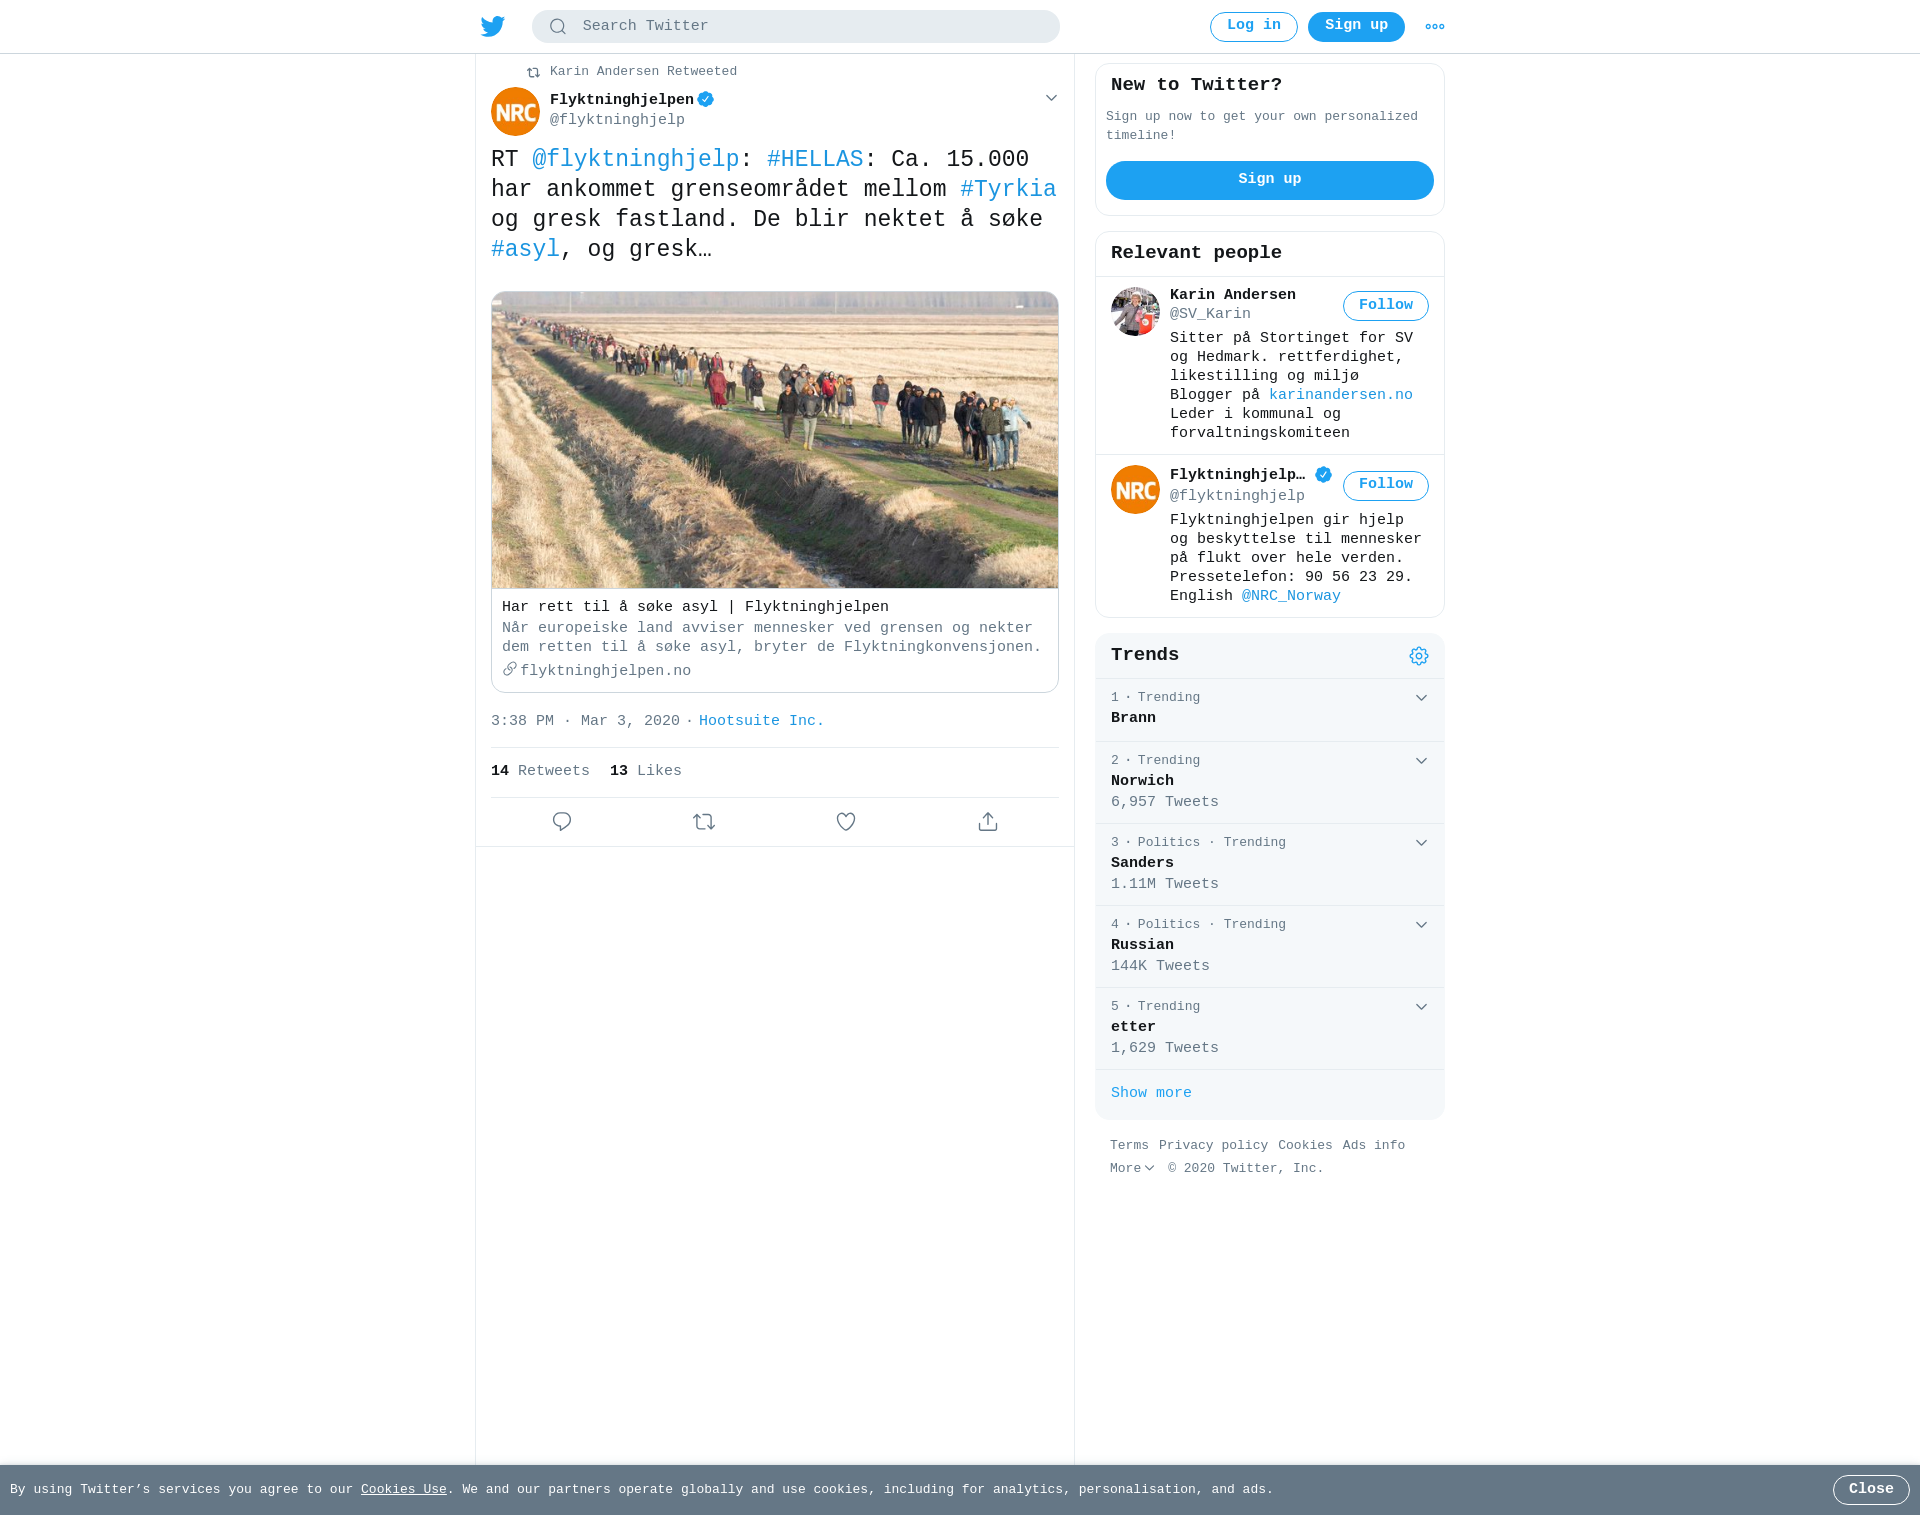Like the tweet with heart icon
This screenshot has height=1515, width=1920.
click(846, 822)
